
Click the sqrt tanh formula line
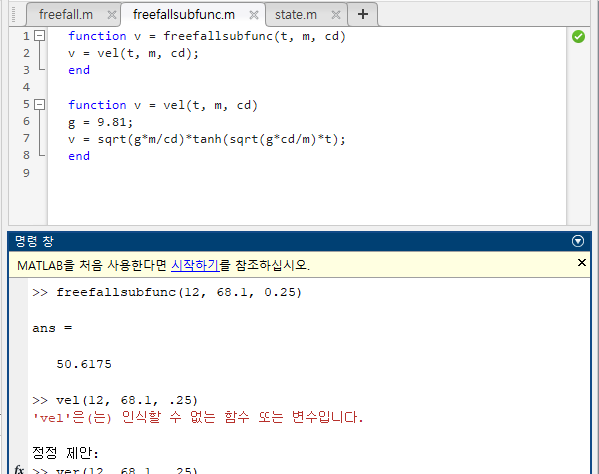(207, 139)
